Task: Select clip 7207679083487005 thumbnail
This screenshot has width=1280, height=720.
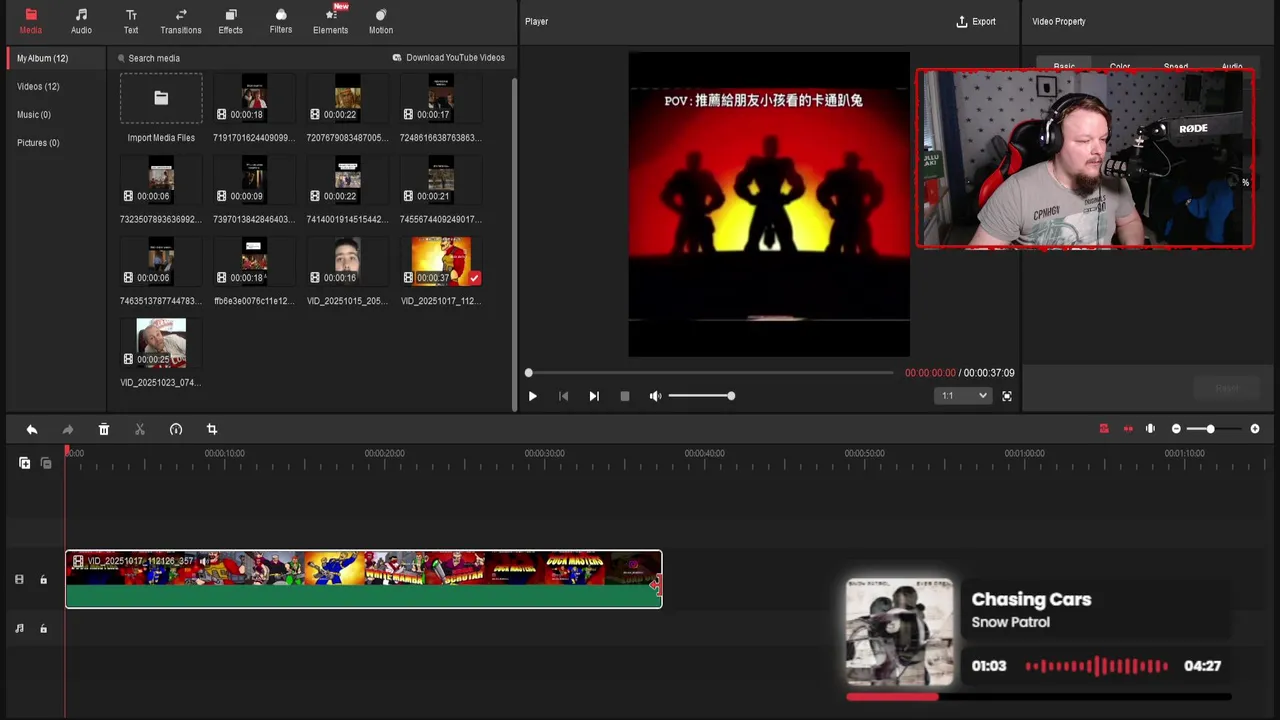Action: tap(347, 99)
